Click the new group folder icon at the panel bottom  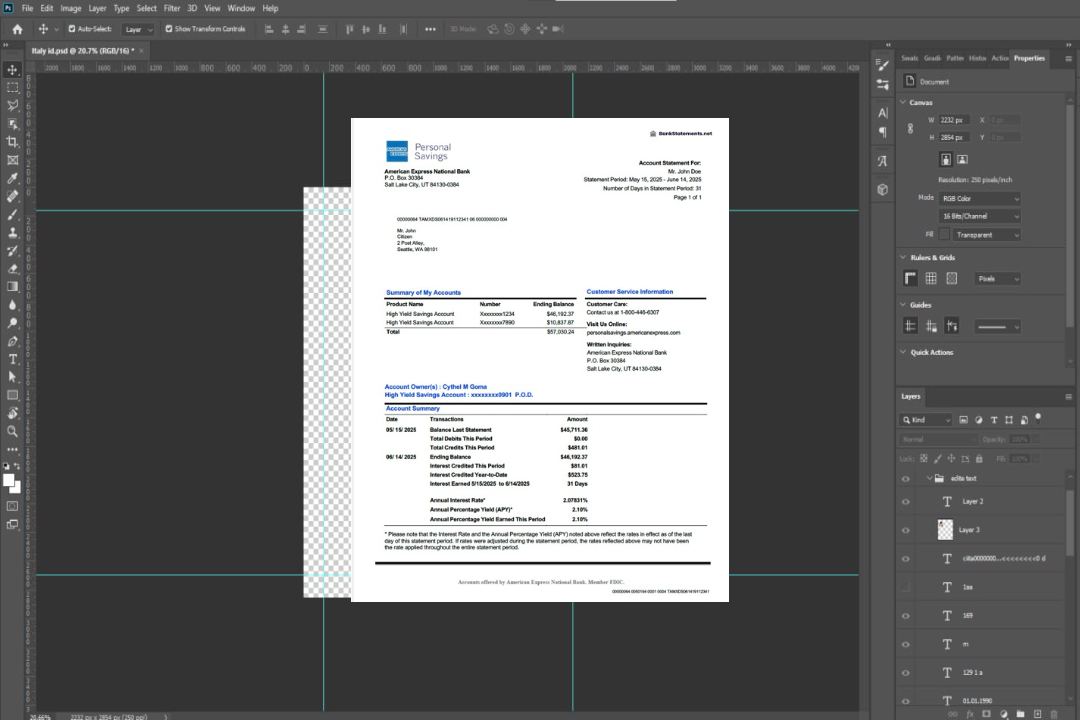[1021, 714]
